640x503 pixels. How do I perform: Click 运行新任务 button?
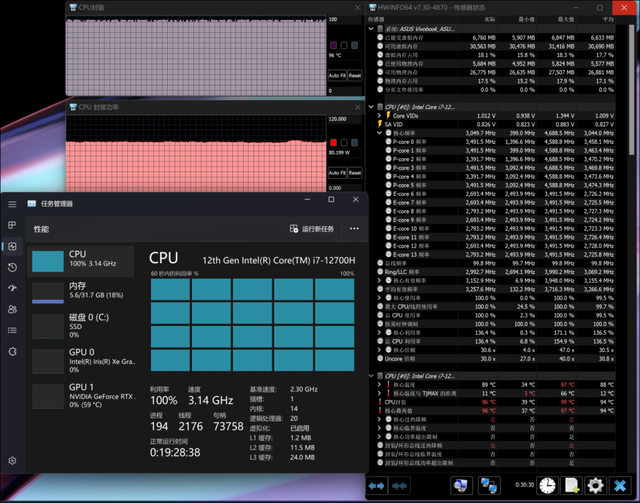point(310,229)
